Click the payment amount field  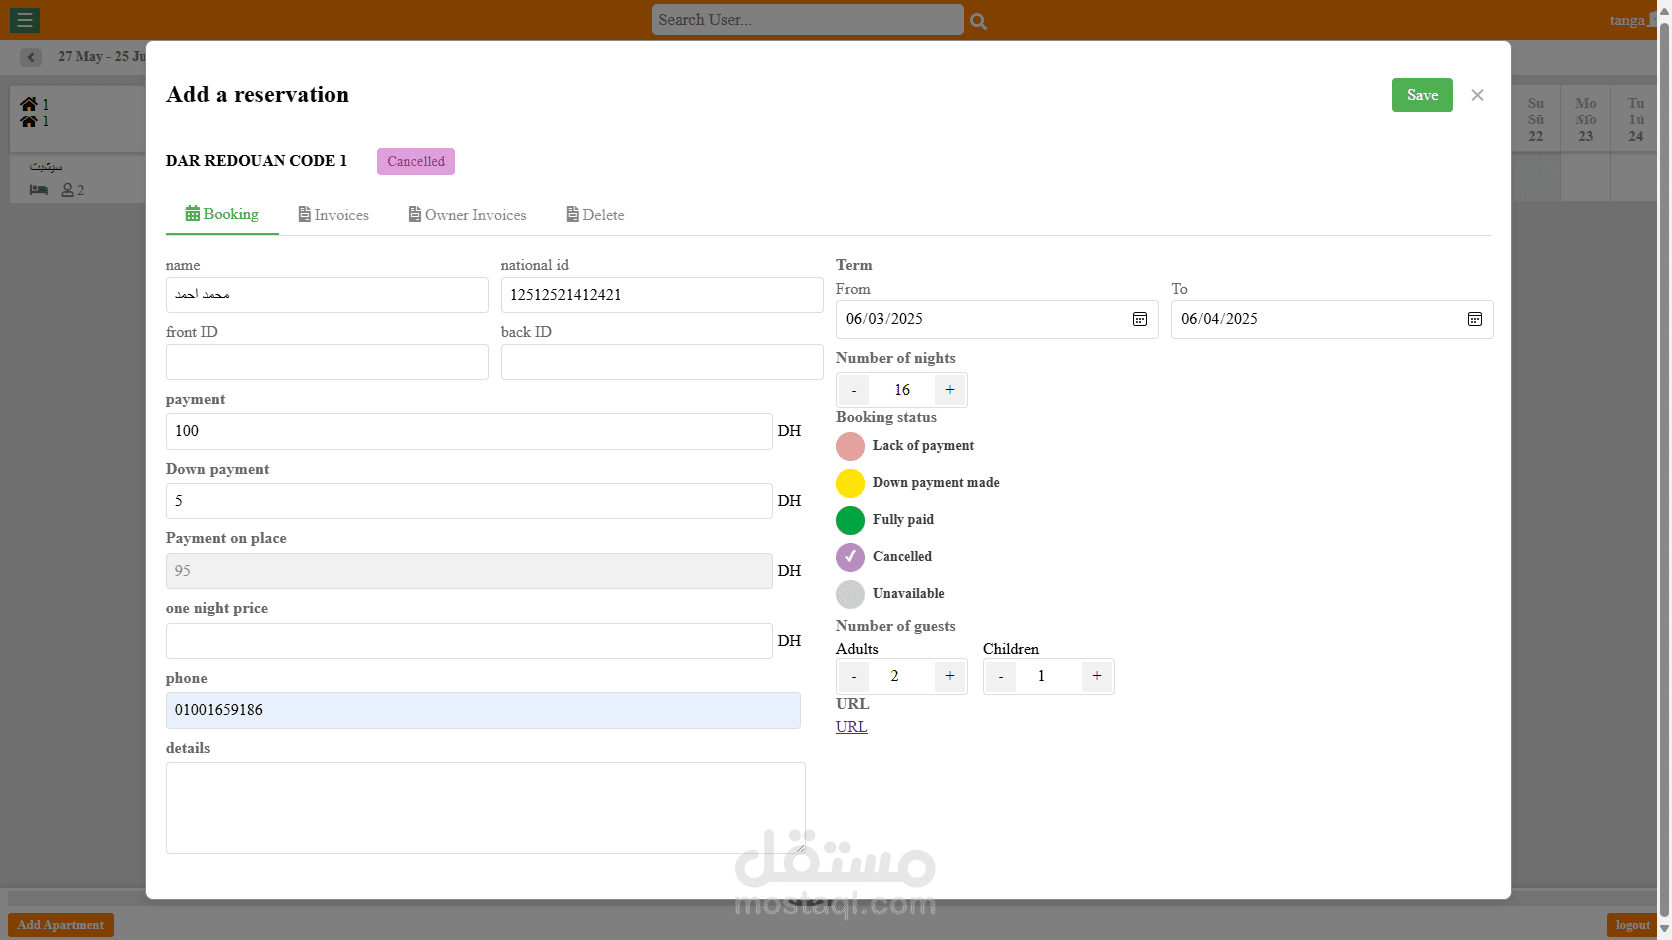click(469, 431)
